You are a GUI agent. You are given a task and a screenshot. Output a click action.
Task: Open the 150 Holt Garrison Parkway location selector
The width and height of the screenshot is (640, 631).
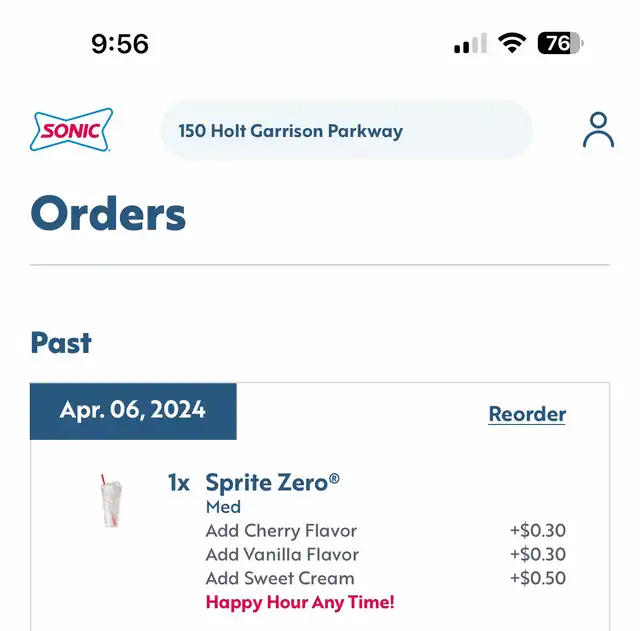346,131
